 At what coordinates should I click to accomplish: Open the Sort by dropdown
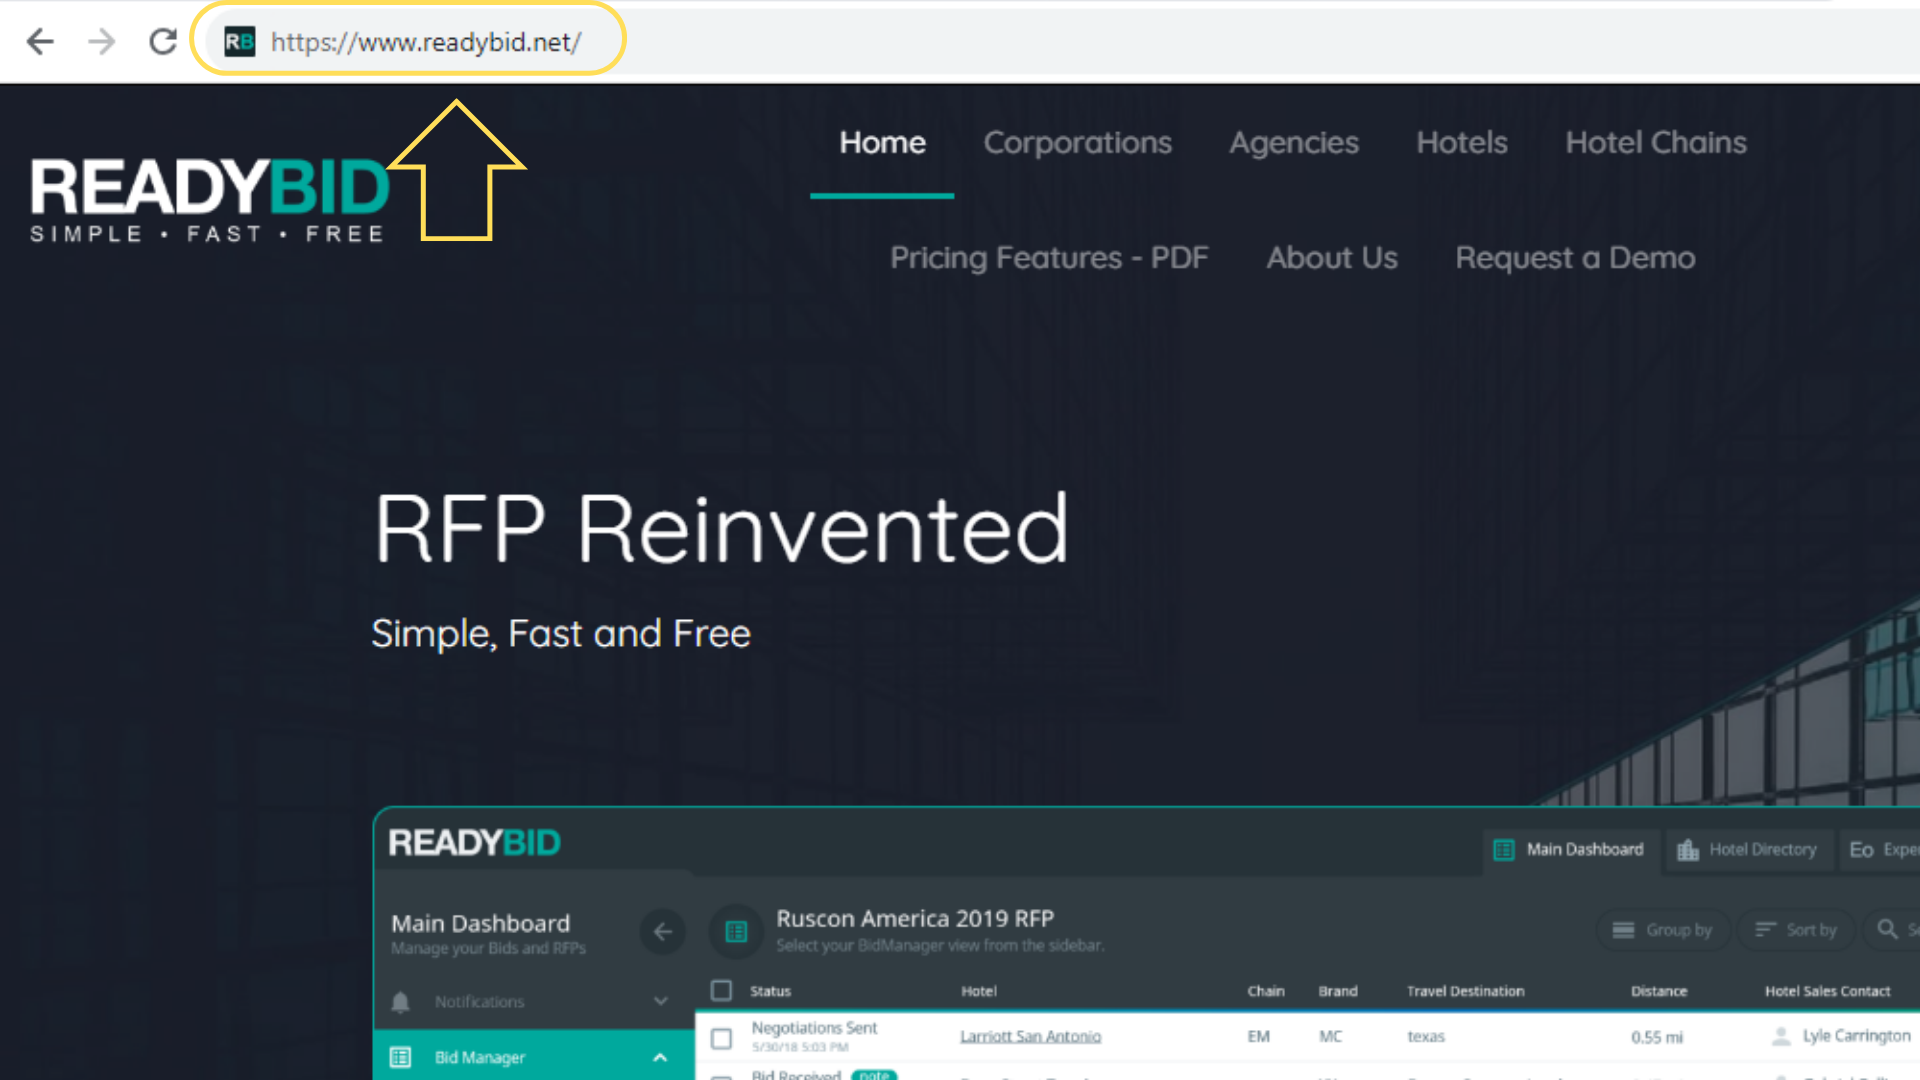[x=1797, y=930]
